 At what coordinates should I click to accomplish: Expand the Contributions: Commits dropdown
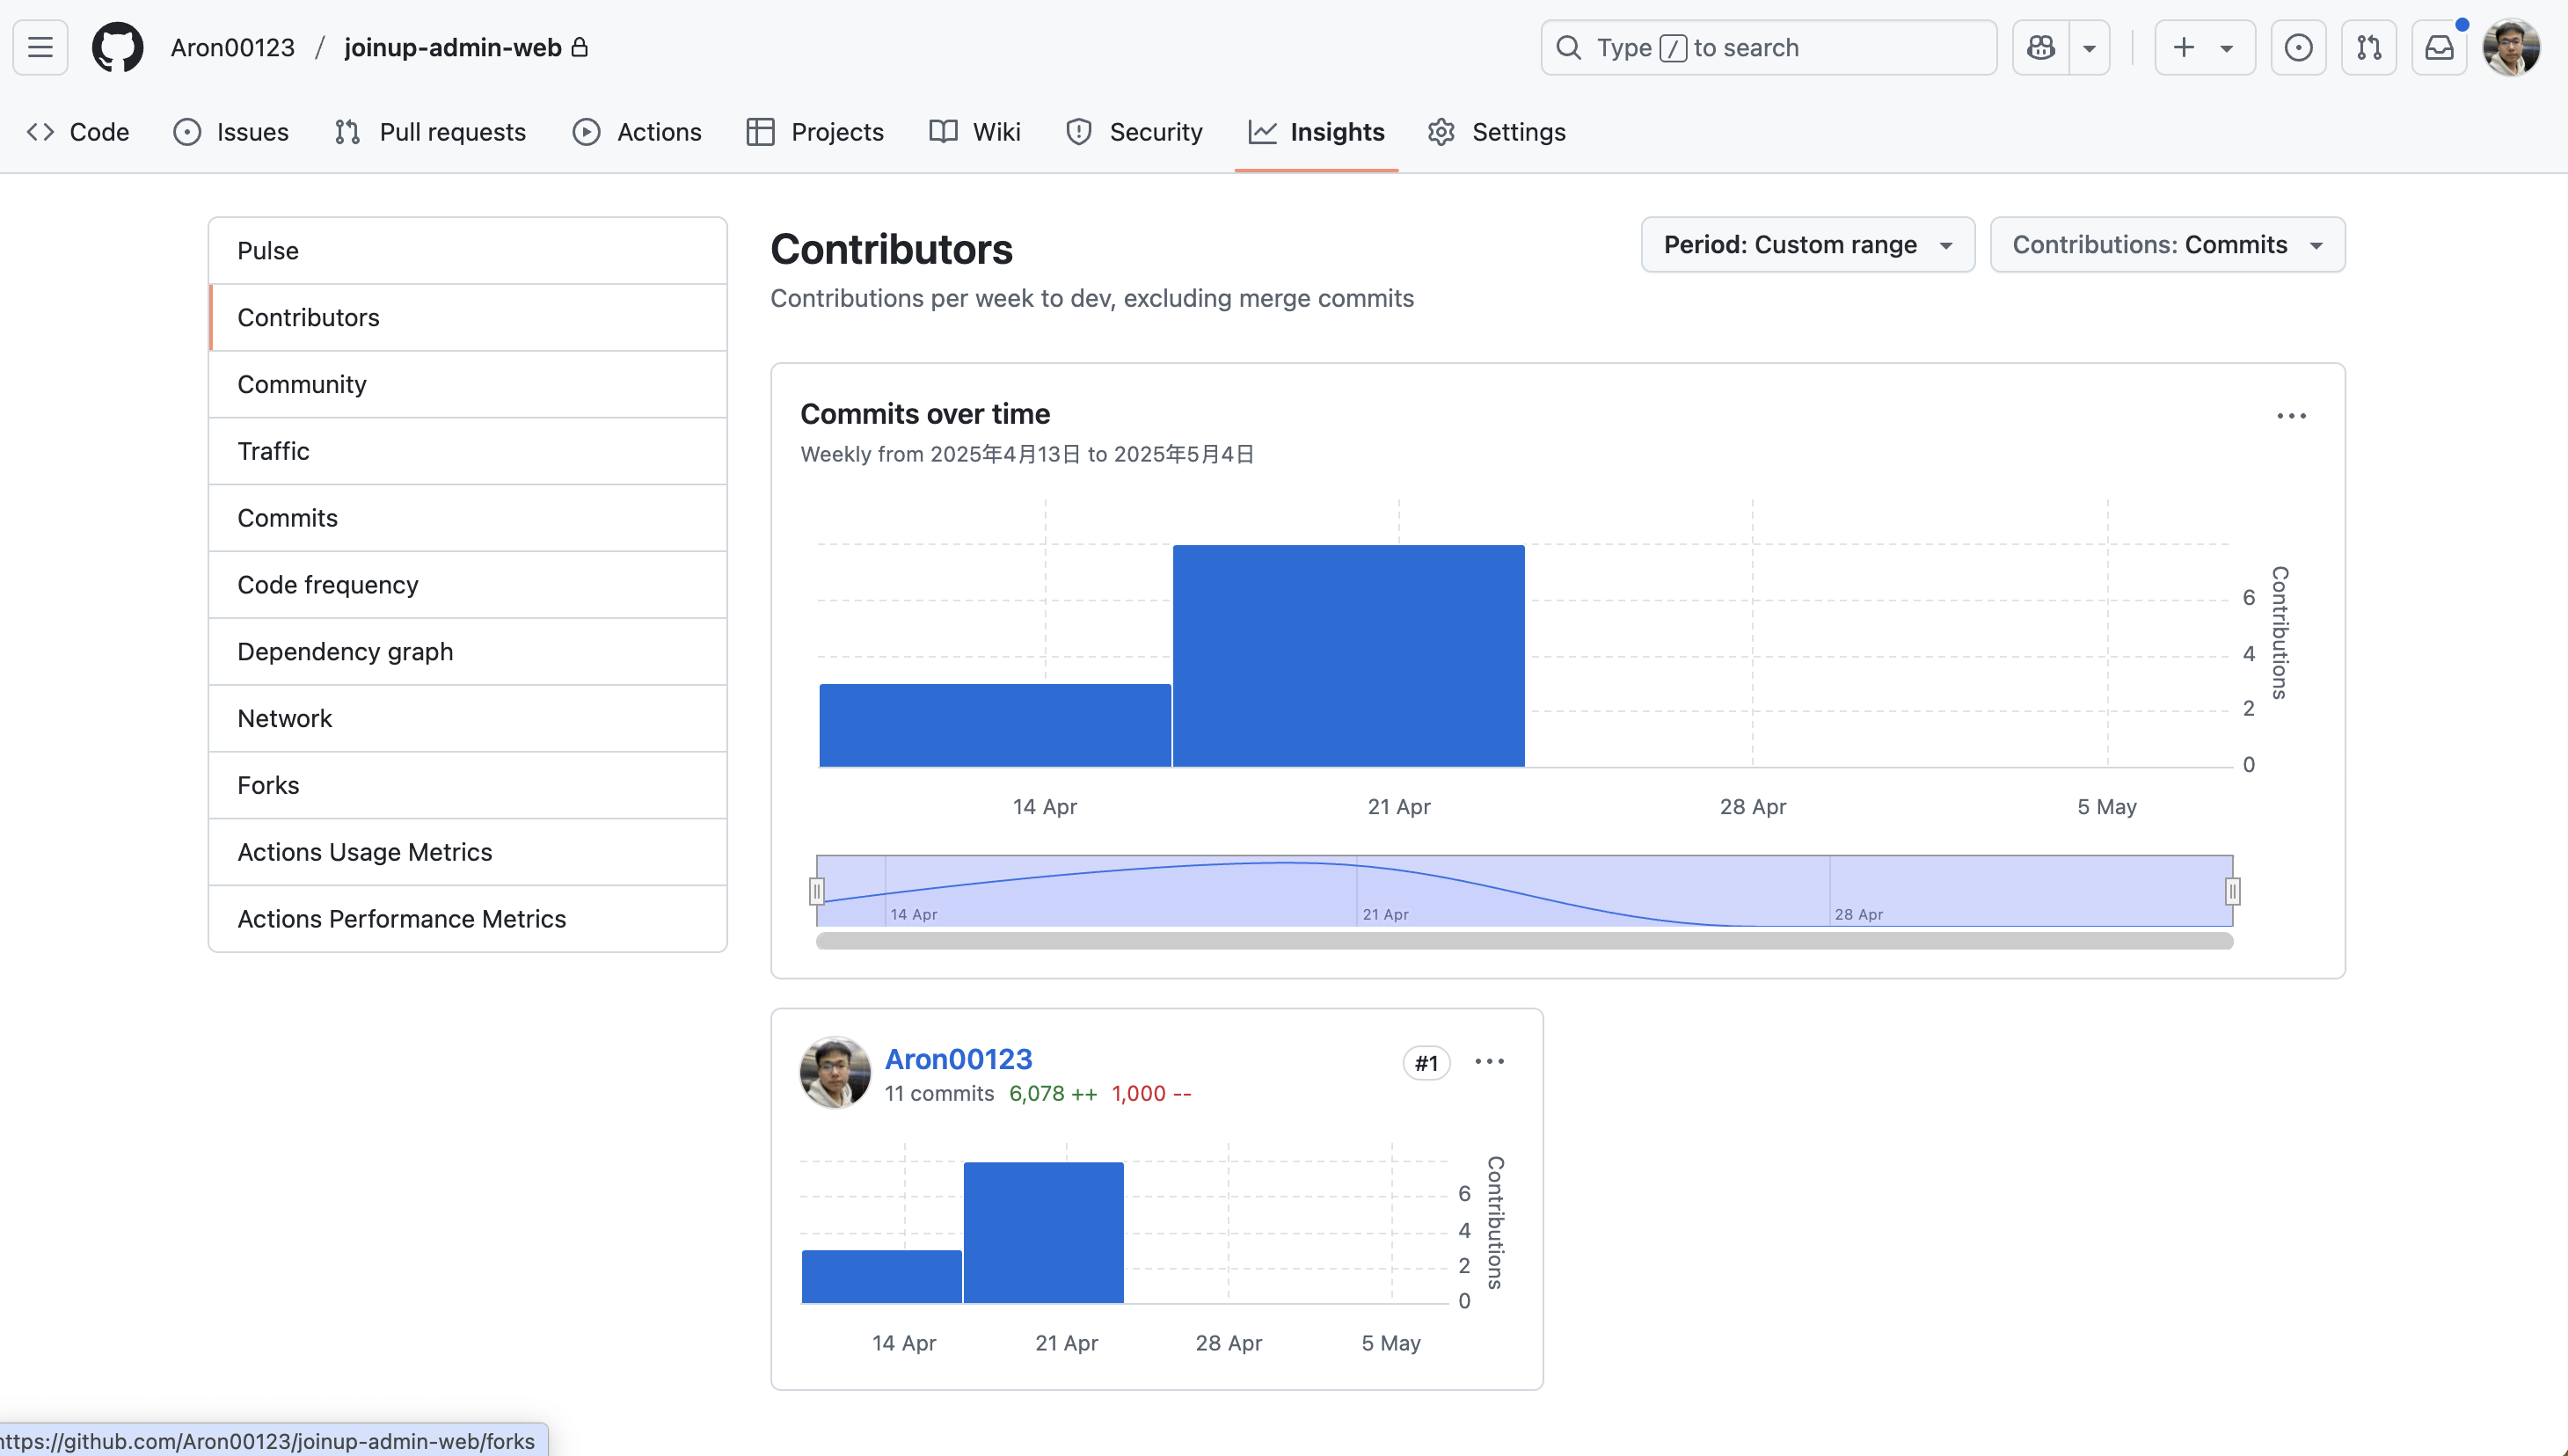pyautogui.click(x=2166, y=245)
